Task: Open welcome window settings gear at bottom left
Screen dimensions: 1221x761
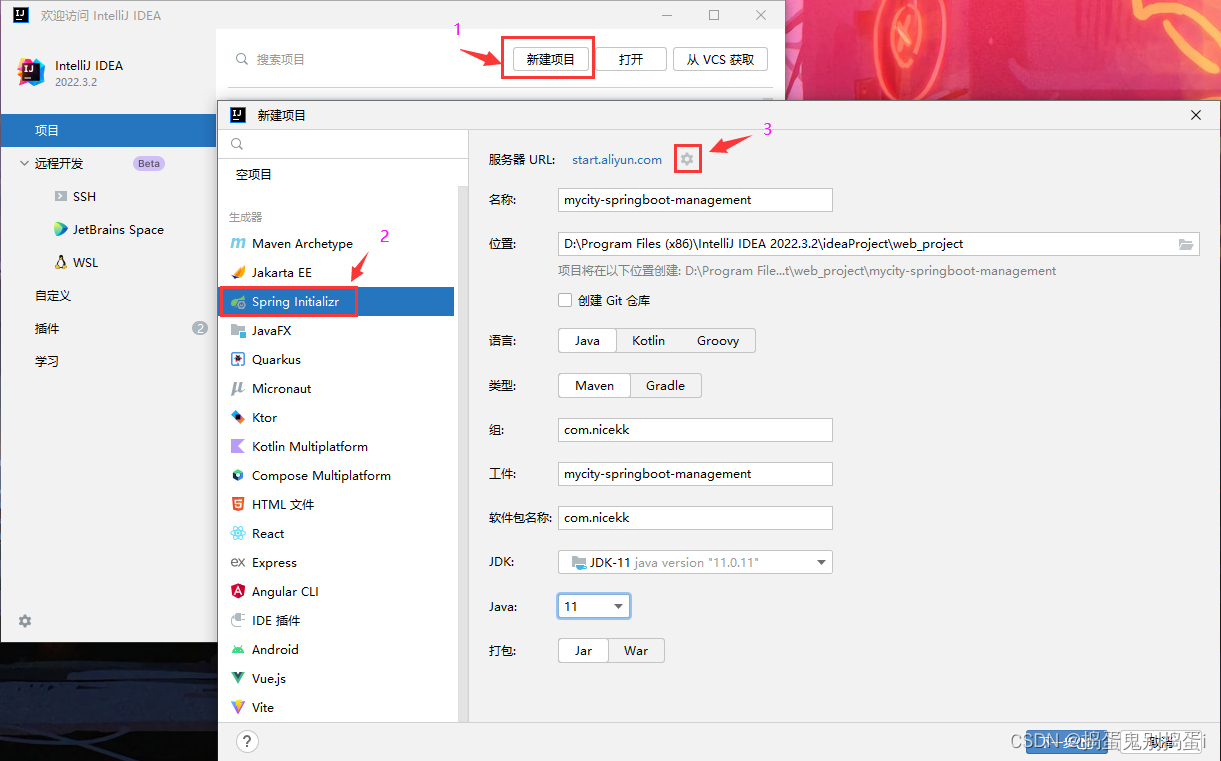Action: 25,621
